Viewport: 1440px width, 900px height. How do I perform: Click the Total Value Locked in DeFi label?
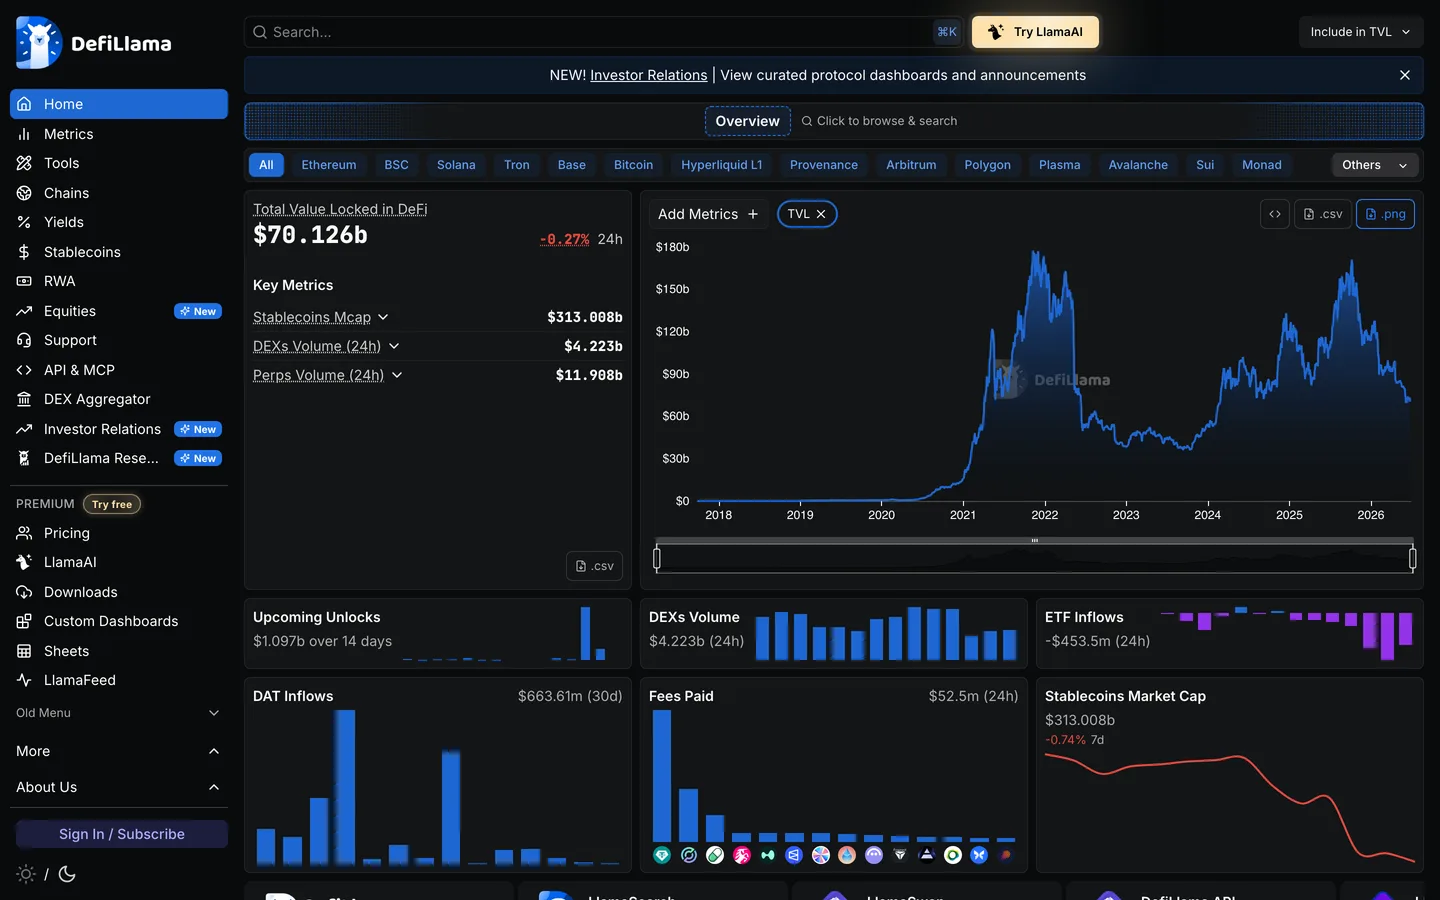(x=340, y=209)
